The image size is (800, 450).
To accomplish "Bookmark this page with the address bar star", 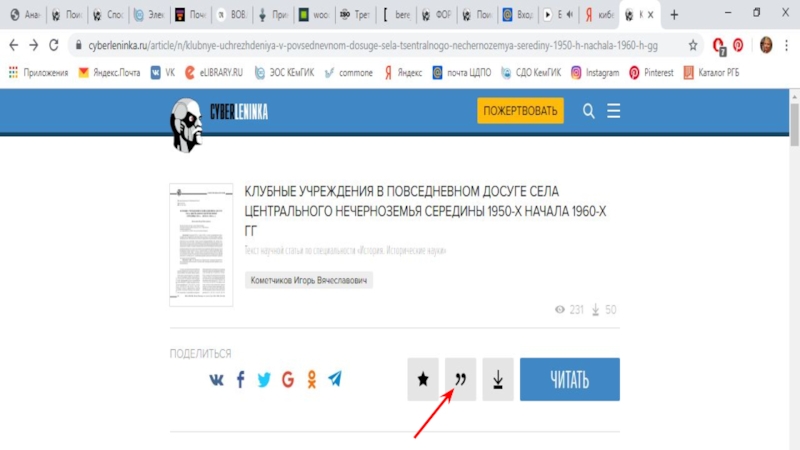I will point(693,45).
